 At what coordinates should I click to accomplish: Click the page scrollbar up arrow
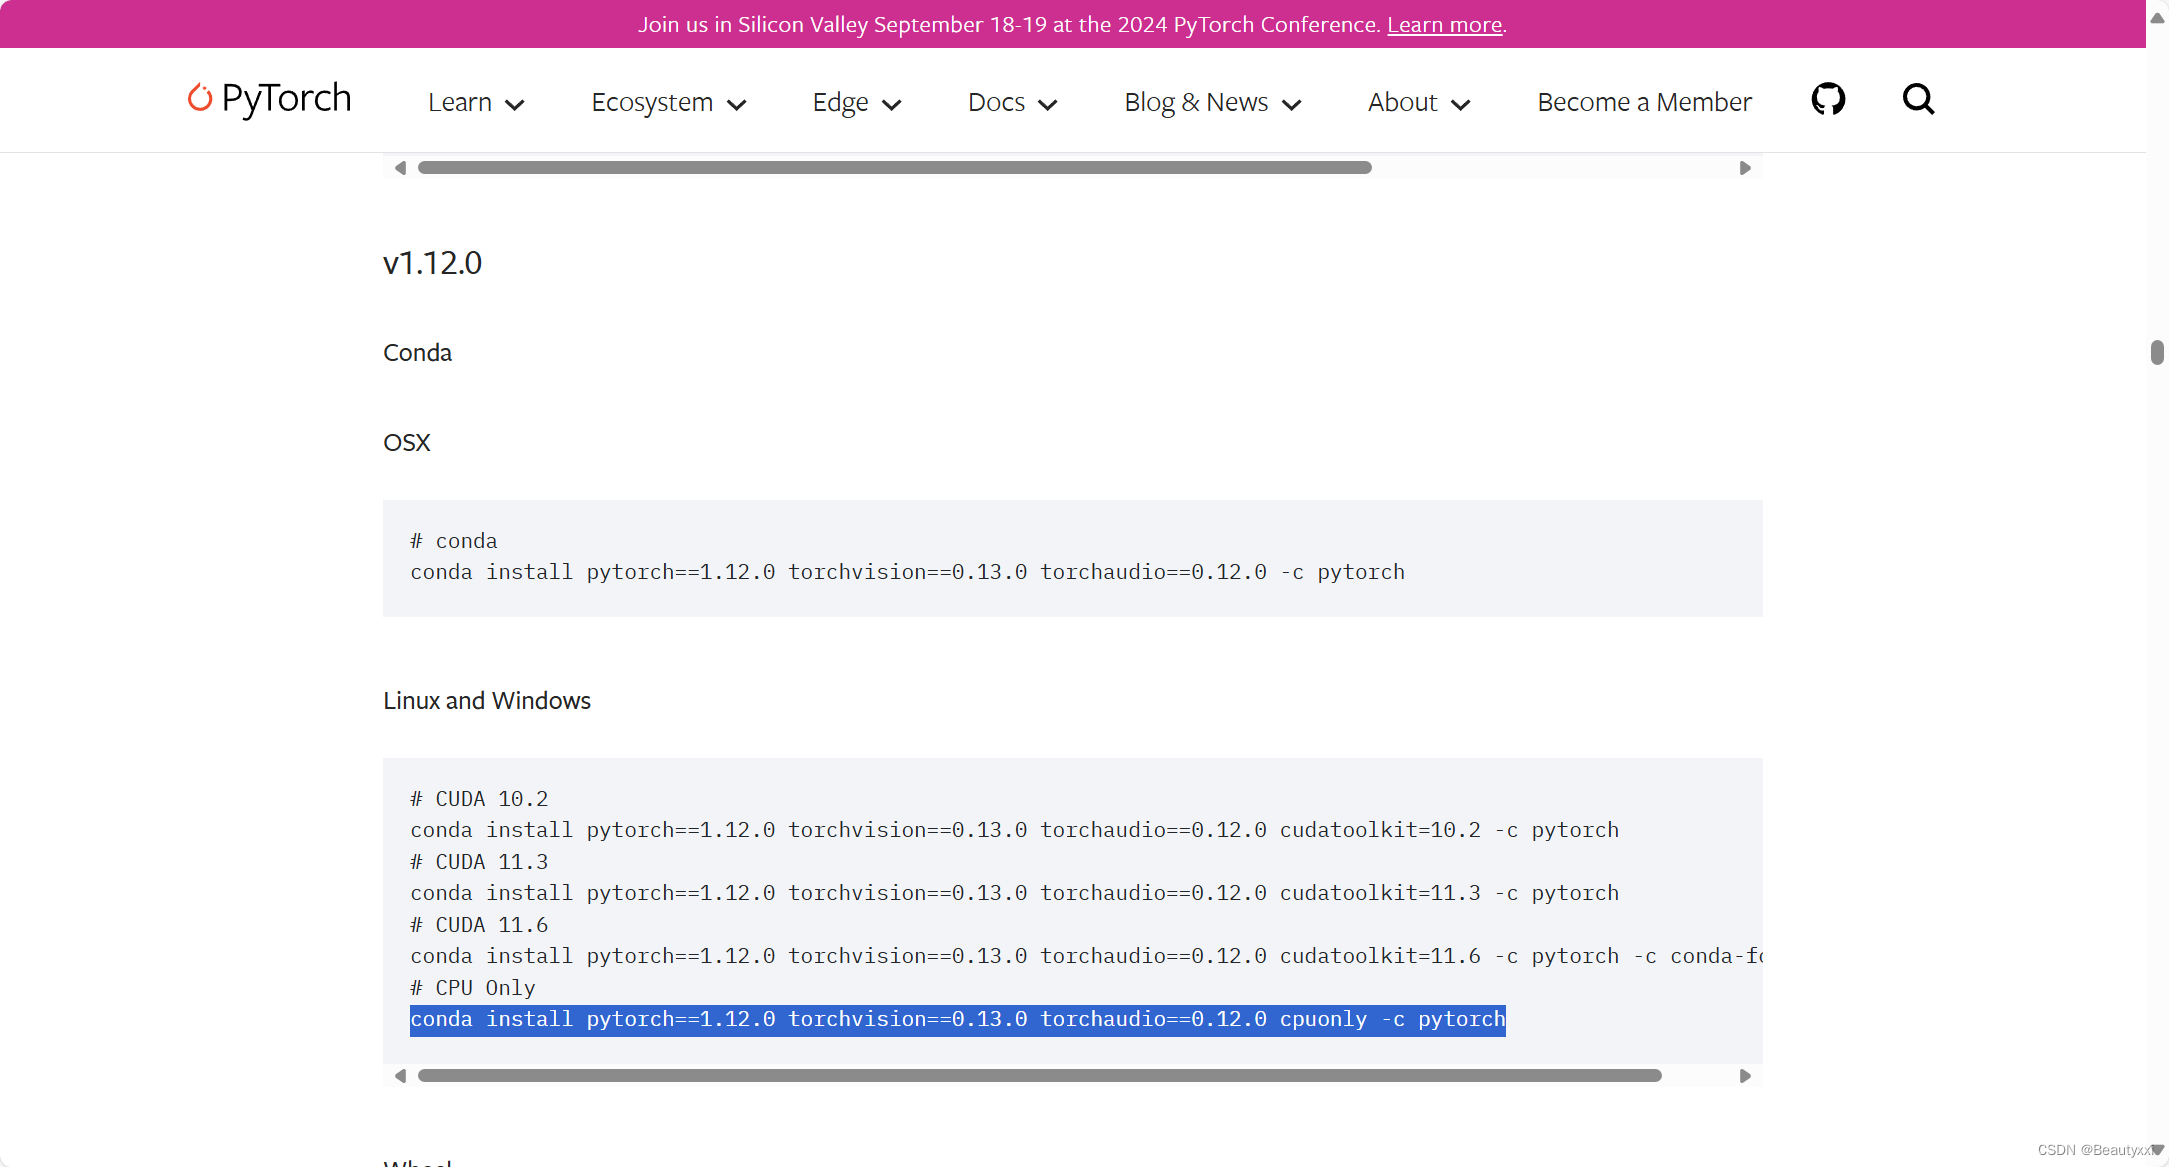pyautogui.click(x=2157, y=18)
